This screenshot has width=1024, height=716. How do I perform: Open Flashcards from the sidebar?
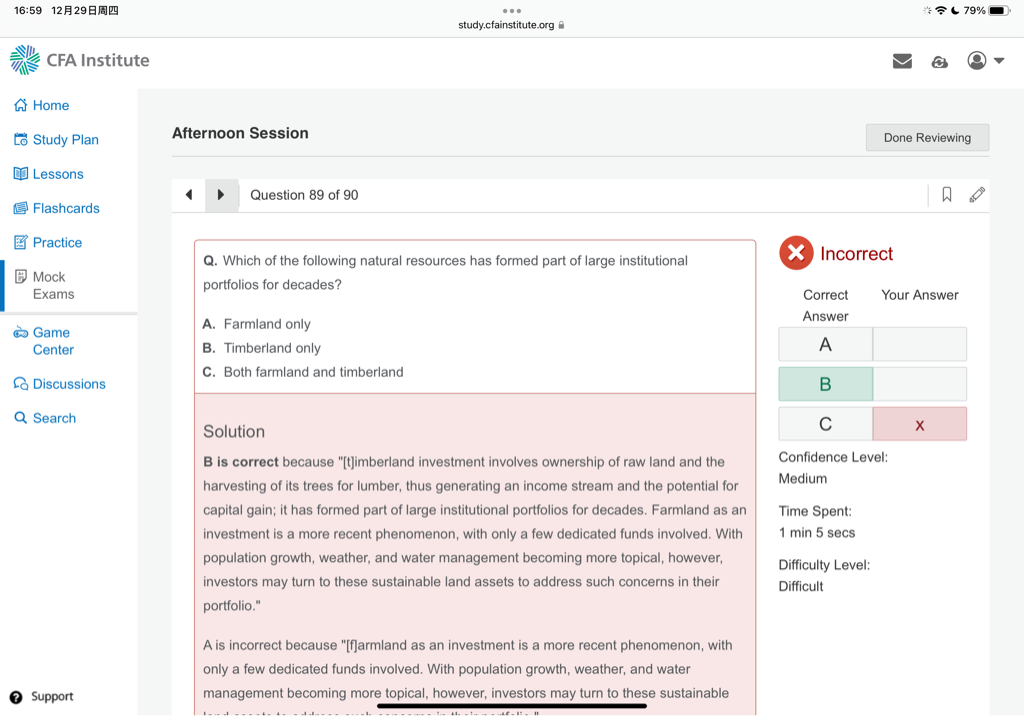[65, 208]
